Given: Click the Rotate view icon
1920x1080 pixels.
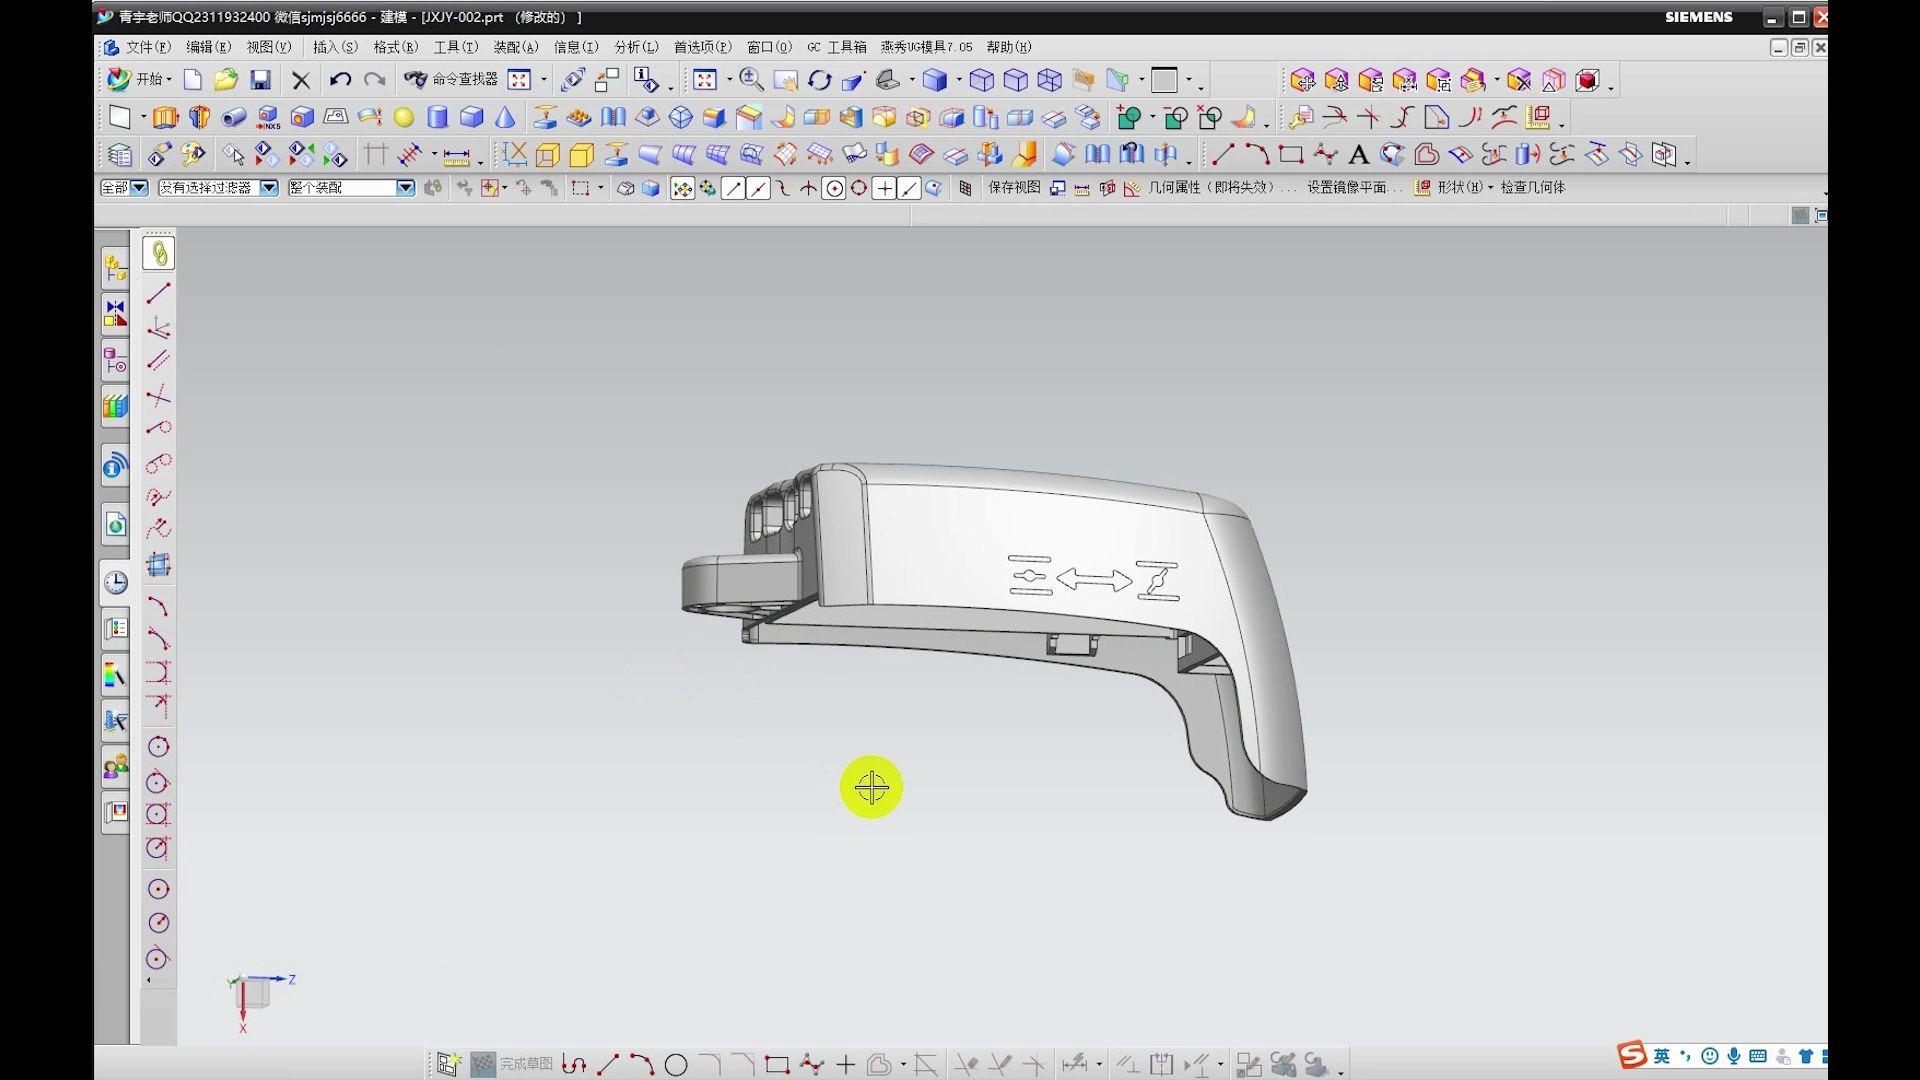Looking at the screenshot, I should click(x=820, y=80).
